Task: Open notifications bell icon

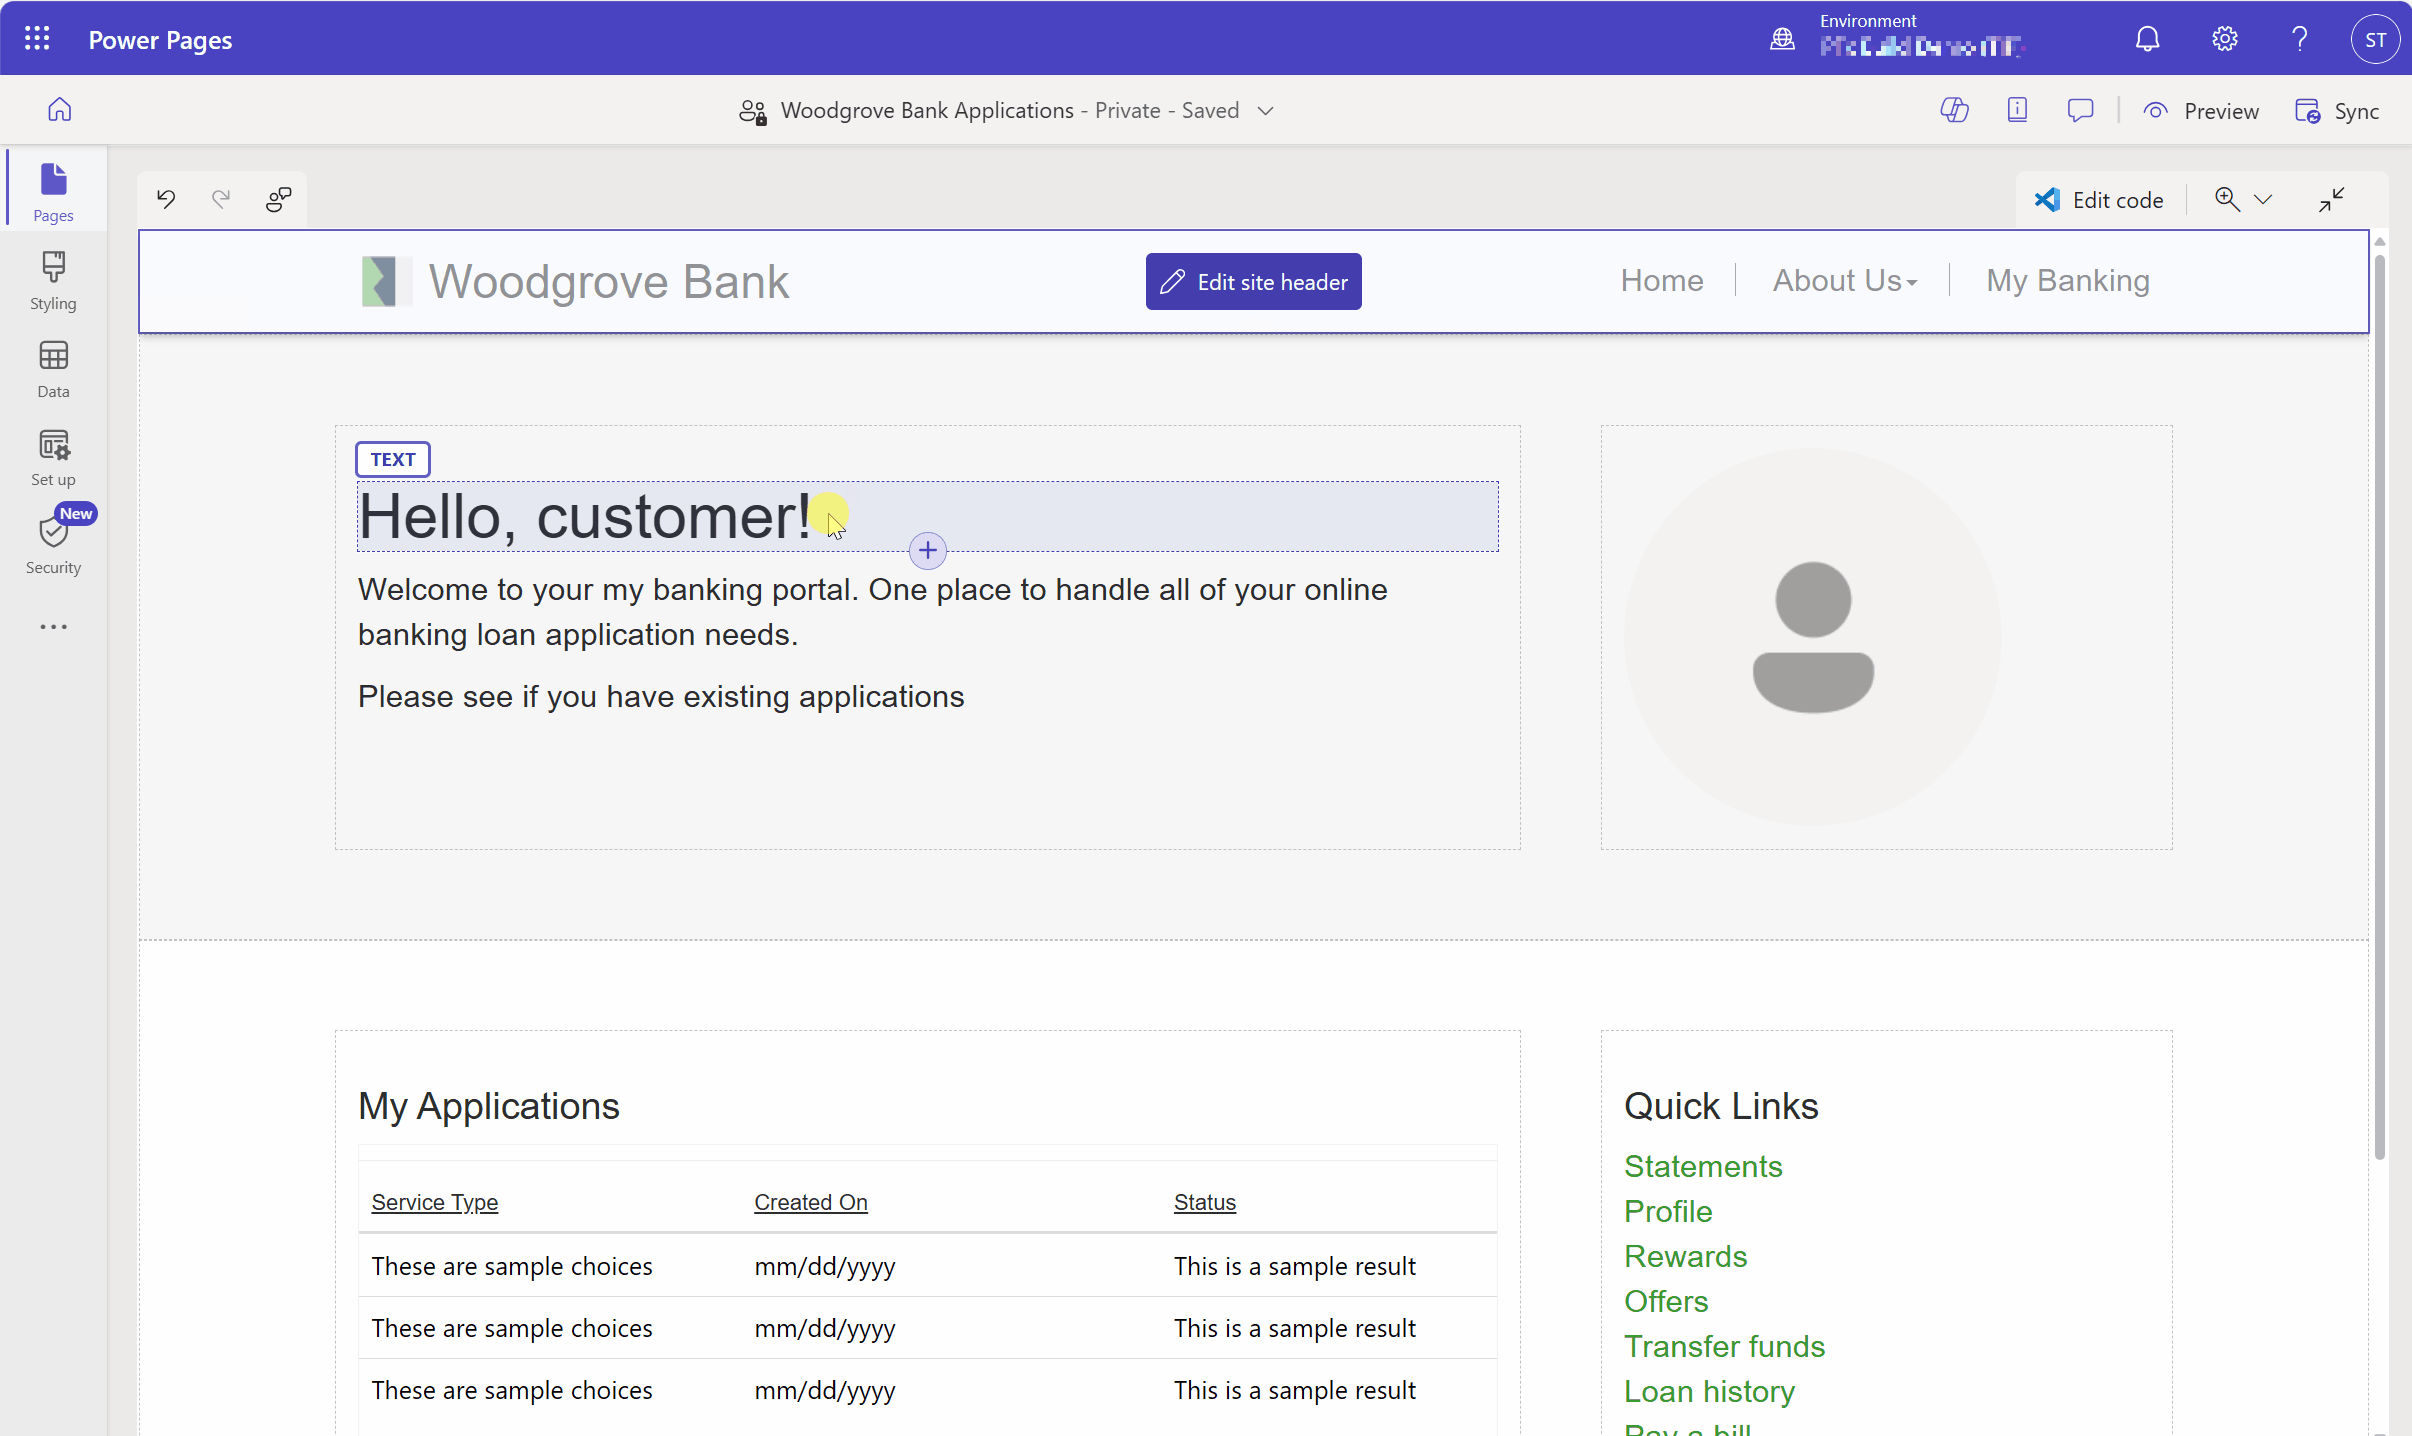Action: tap(2147, 39)
